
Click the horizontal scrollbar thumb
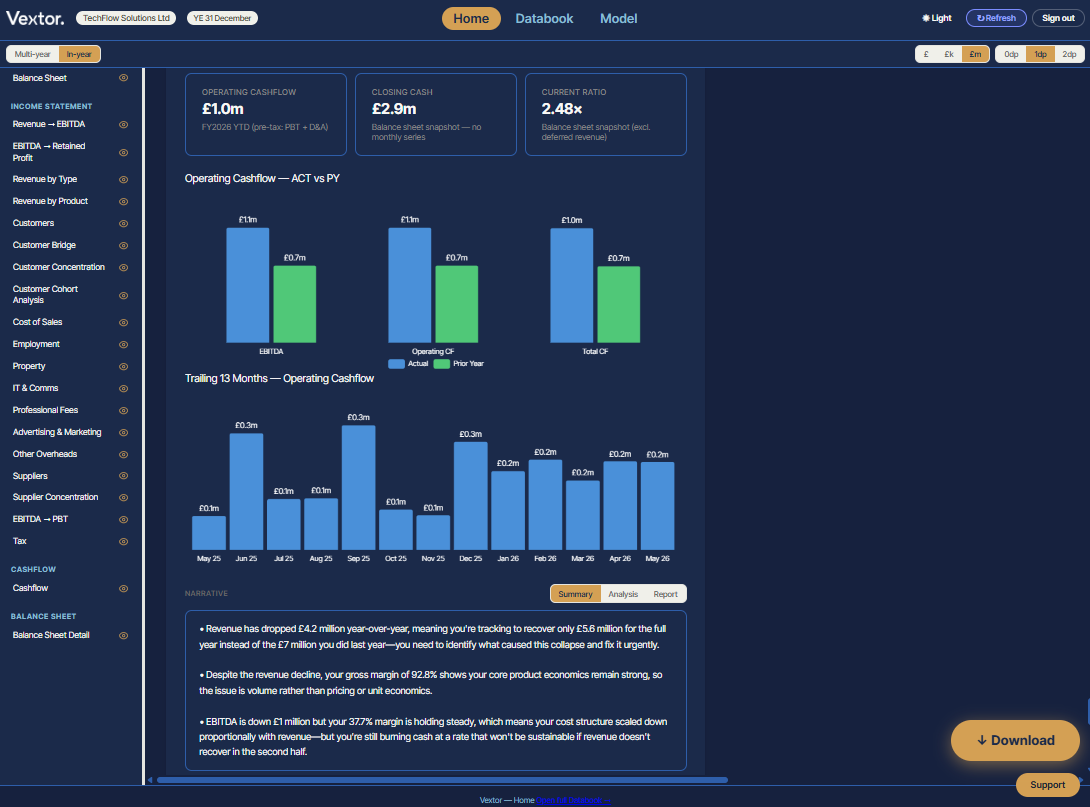442,780
